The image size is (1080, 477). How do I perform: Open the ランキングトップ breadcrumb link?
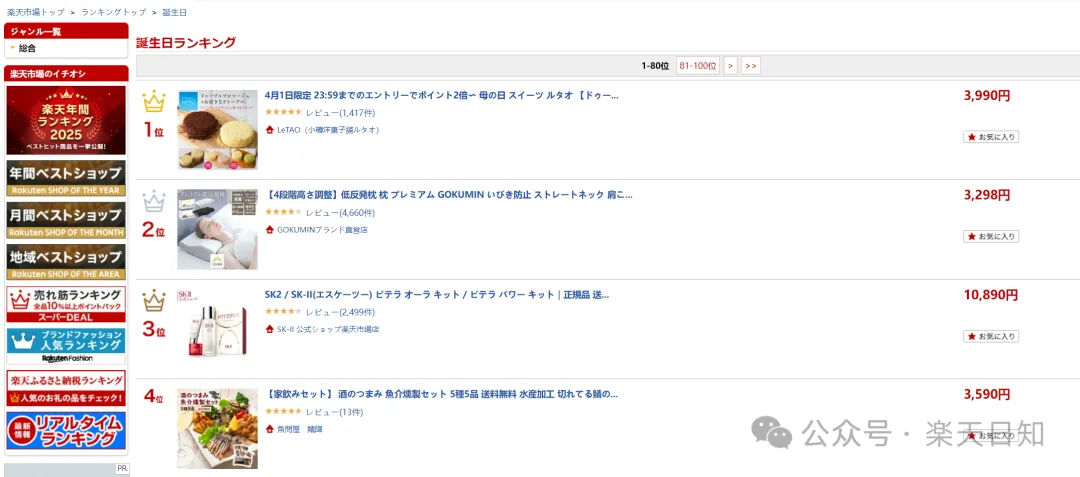pyautogui.click(x=114, y=12)
